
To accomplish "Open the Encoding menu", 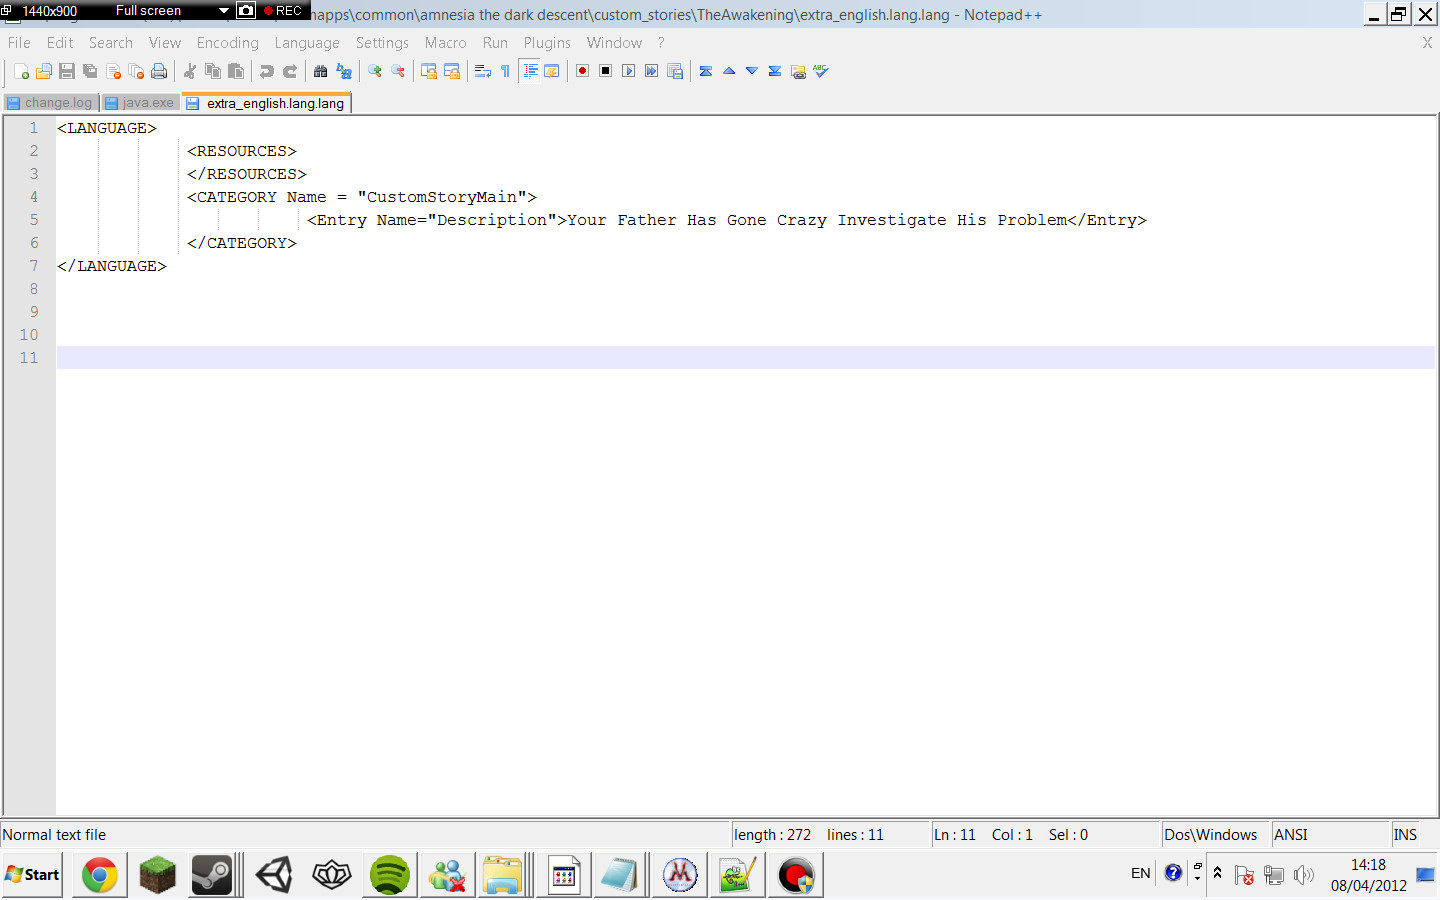I will point(227,43).
